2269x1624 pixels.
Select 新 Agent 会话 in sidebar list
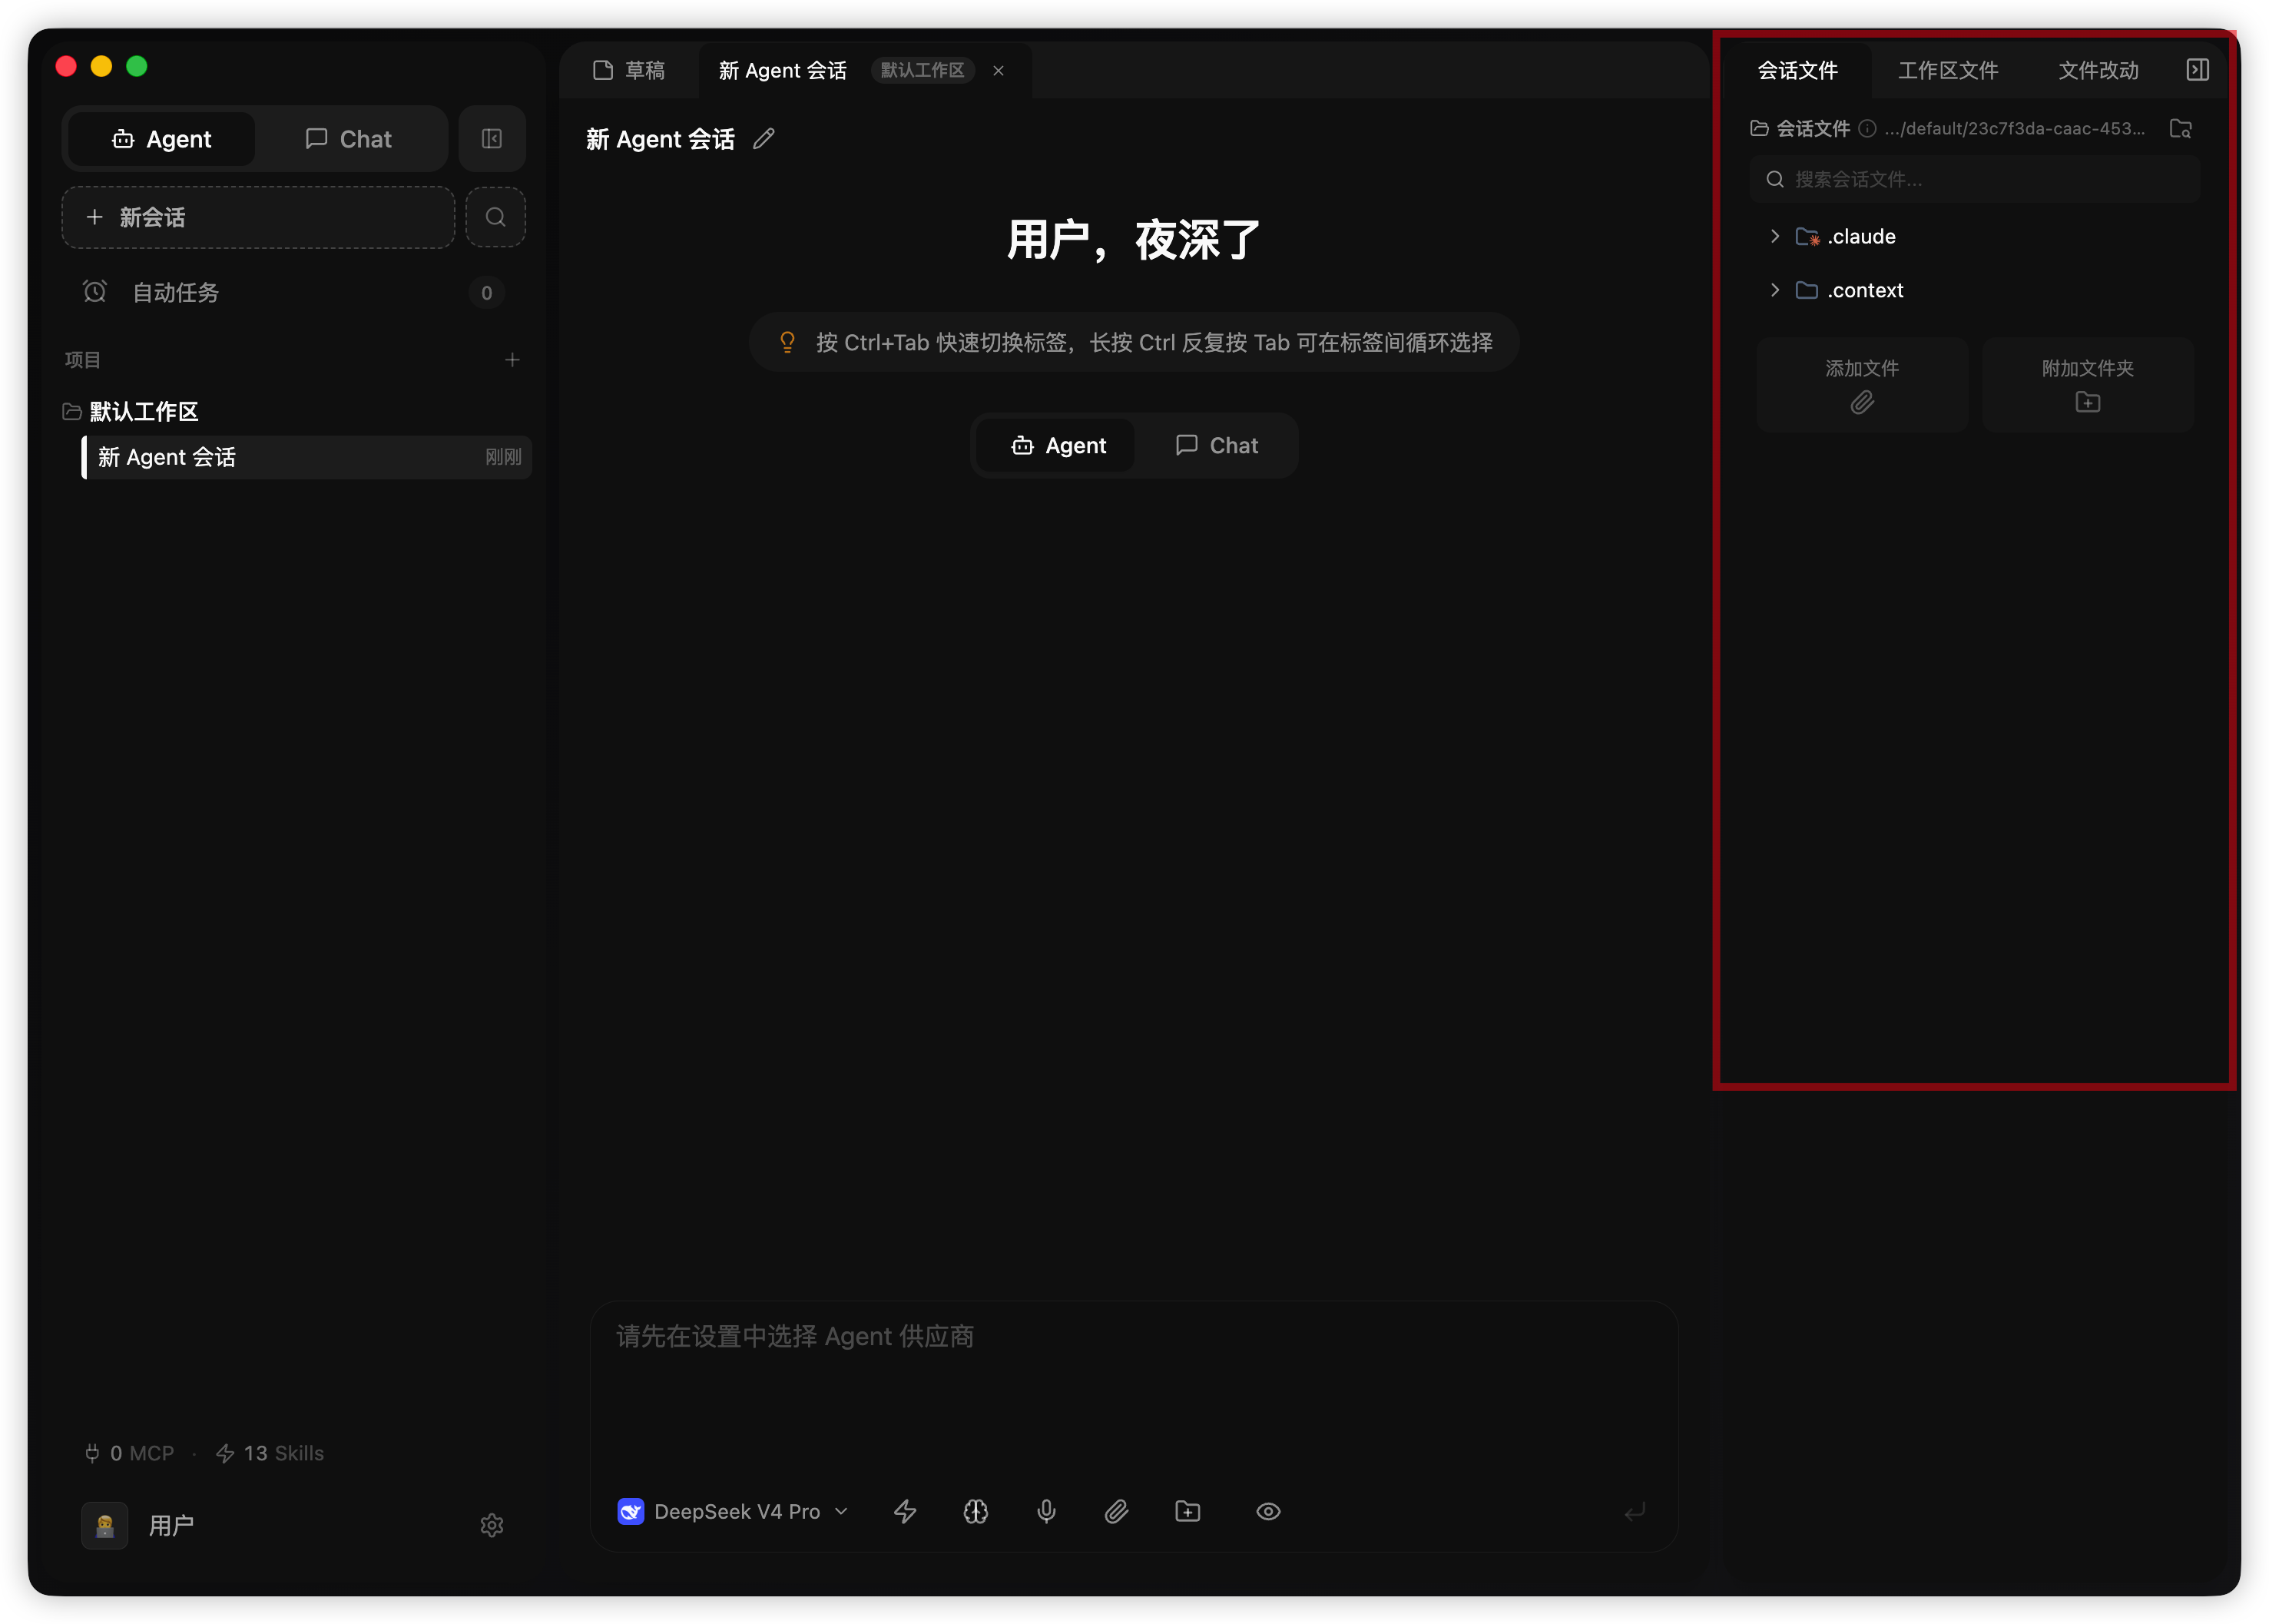coord(307,457)
